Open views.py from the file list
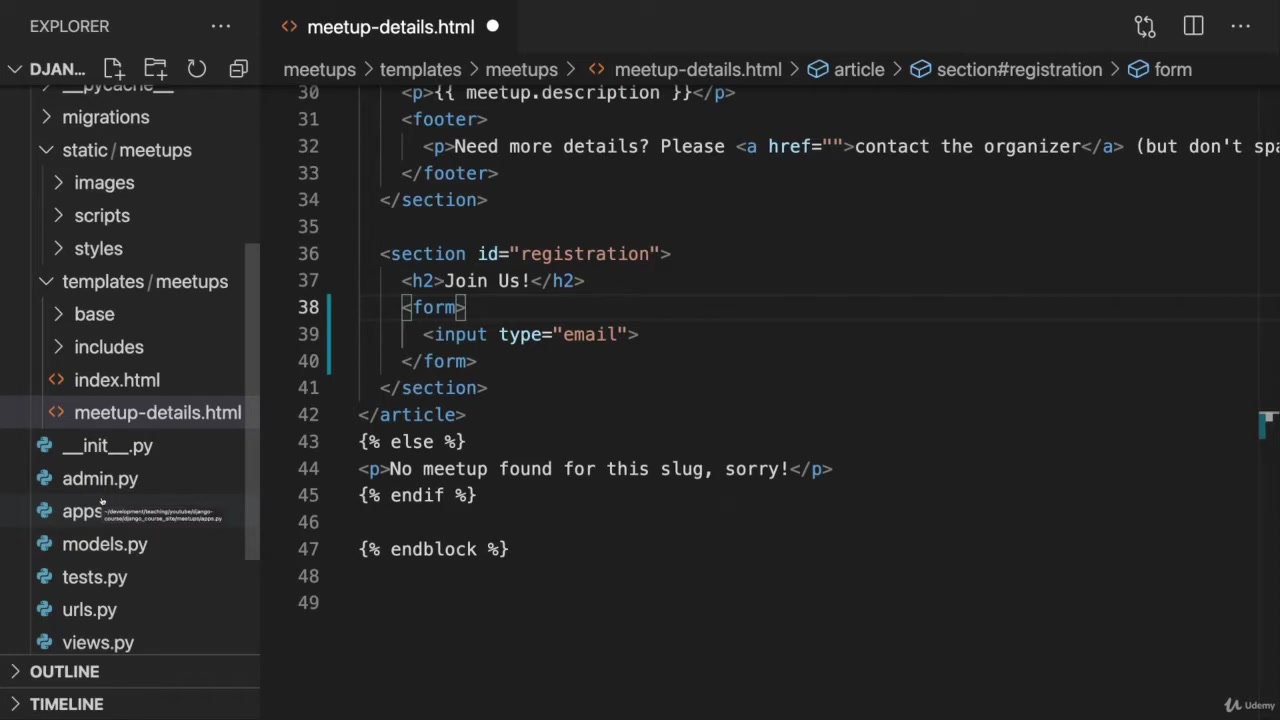 coord(97,643)
